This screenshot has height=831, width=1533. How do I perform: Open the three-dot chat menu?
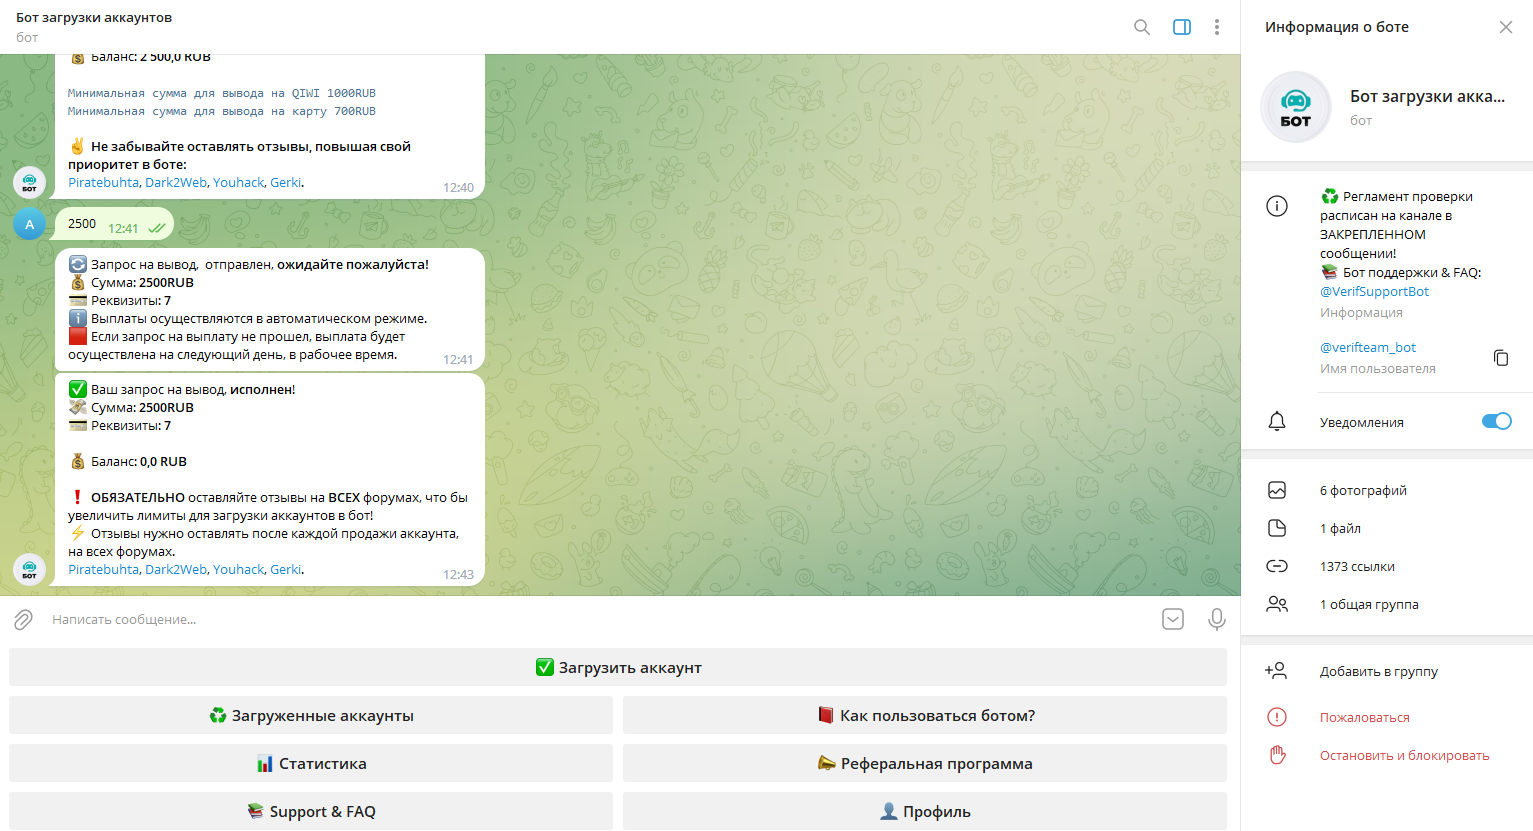1216,27
